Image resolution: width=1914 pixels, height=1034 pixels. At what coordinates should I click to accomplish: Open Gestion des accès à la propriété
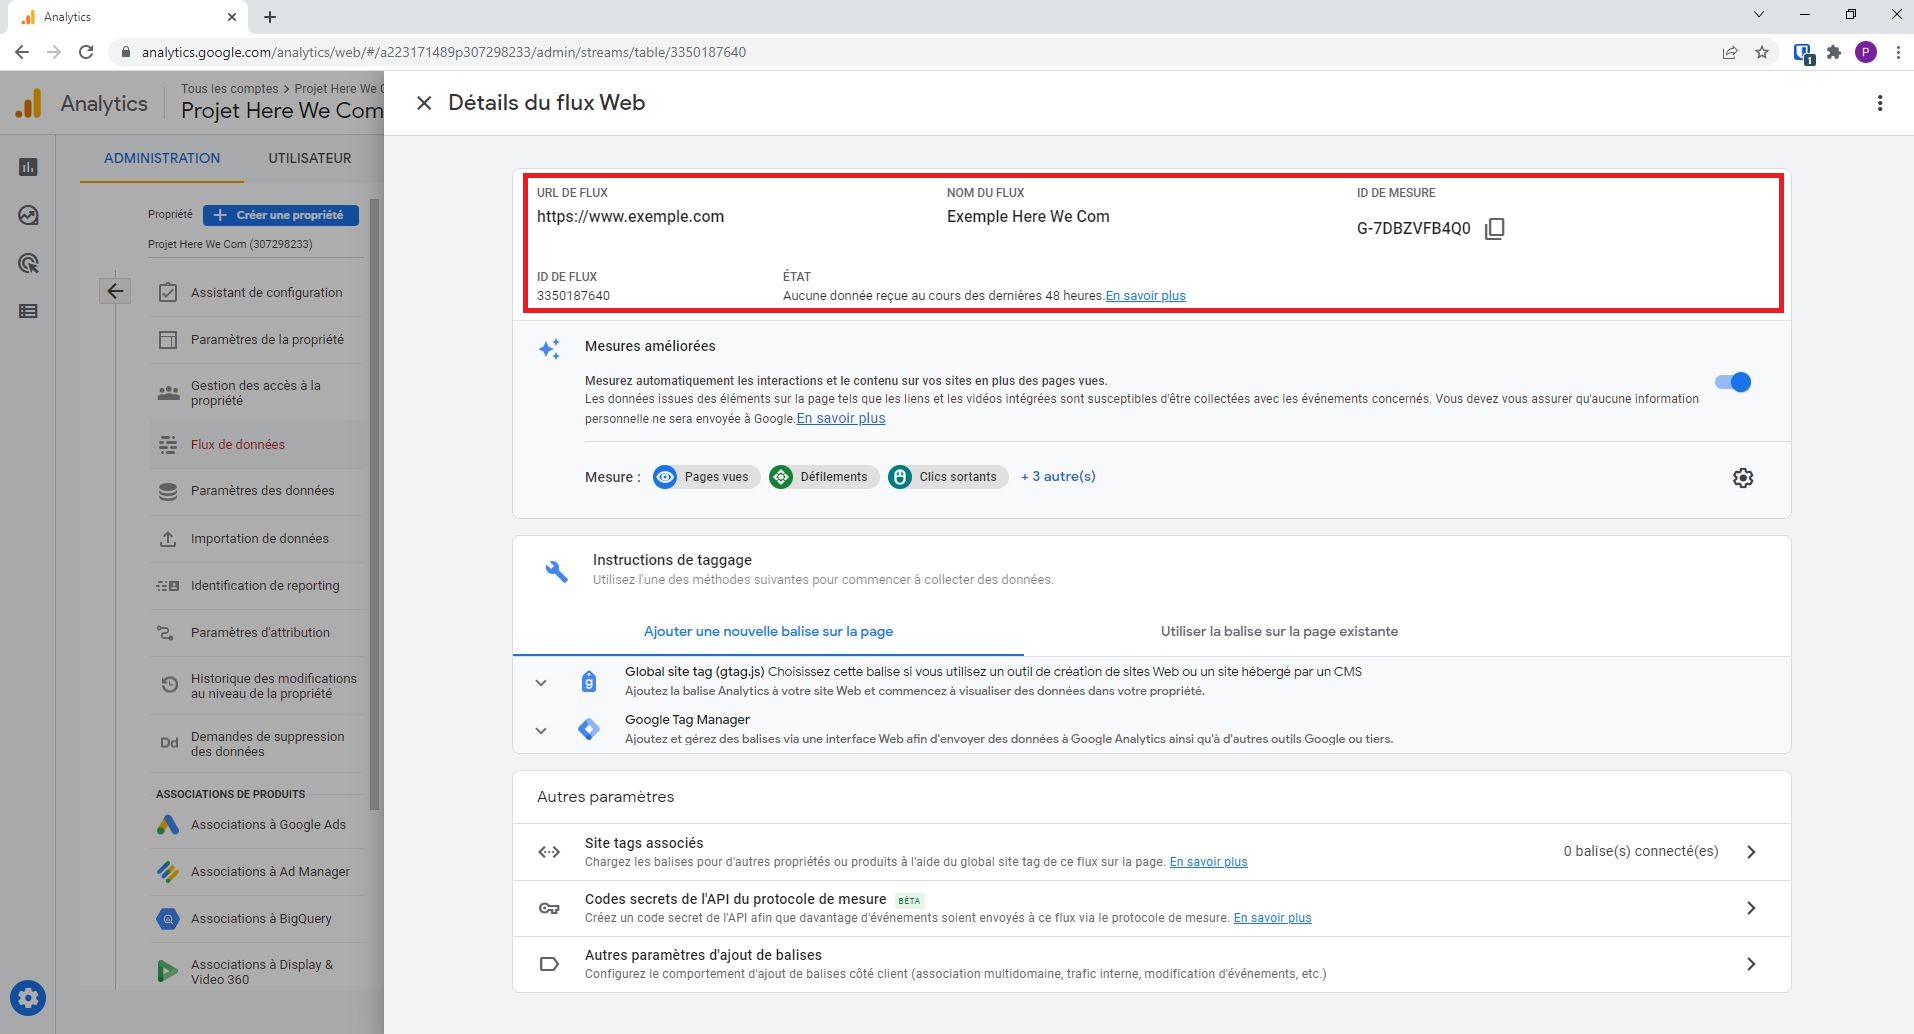point(257,393)
